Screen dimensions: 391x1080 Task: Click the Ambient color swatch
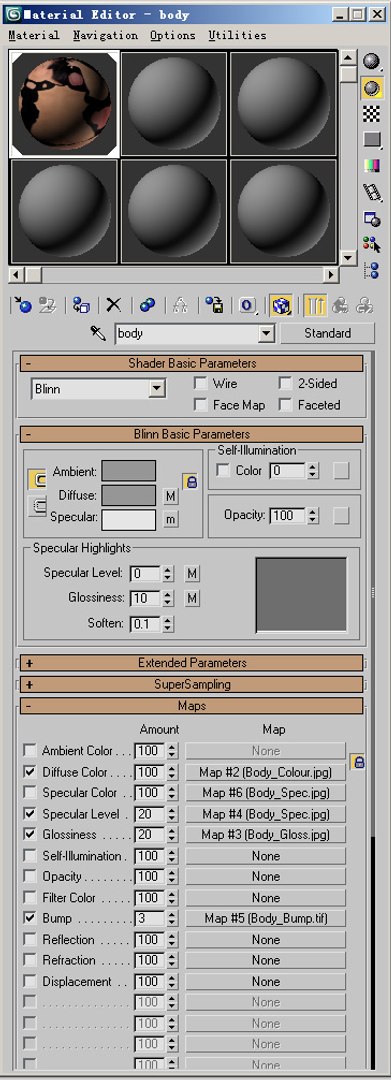(129, 471)
